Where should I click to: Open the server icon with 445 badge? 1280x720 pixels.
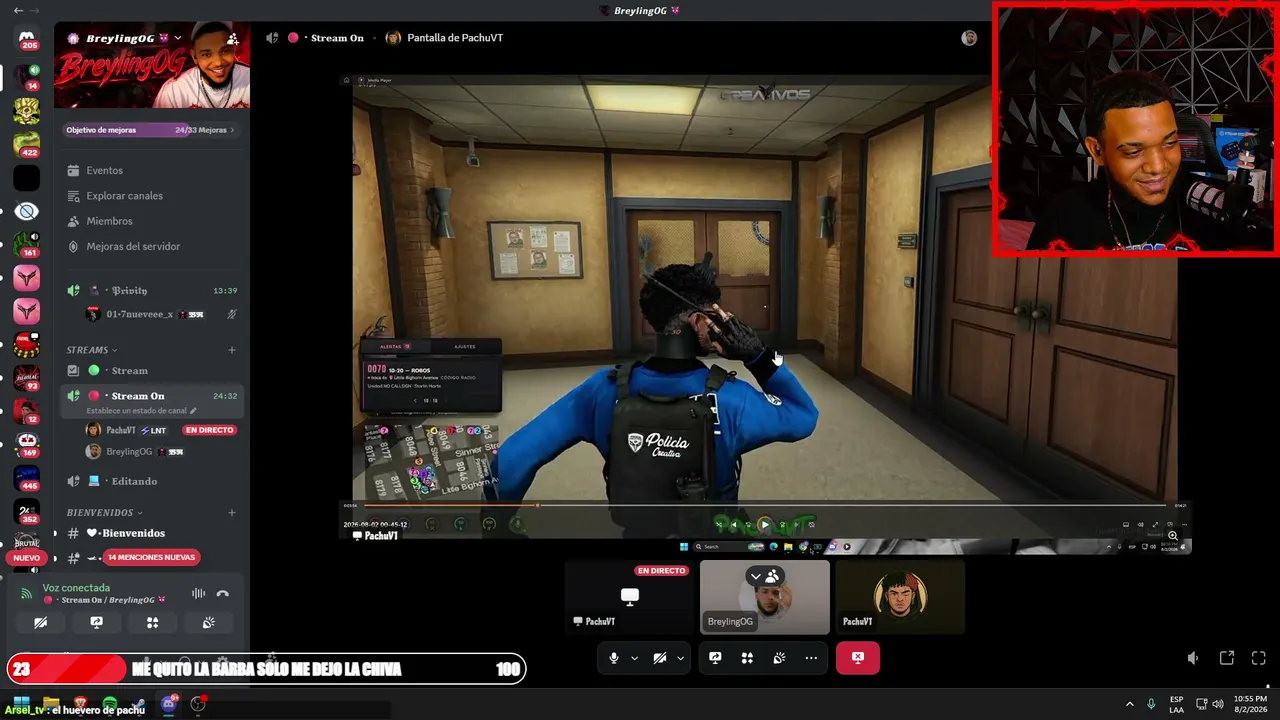coord(27,478)
